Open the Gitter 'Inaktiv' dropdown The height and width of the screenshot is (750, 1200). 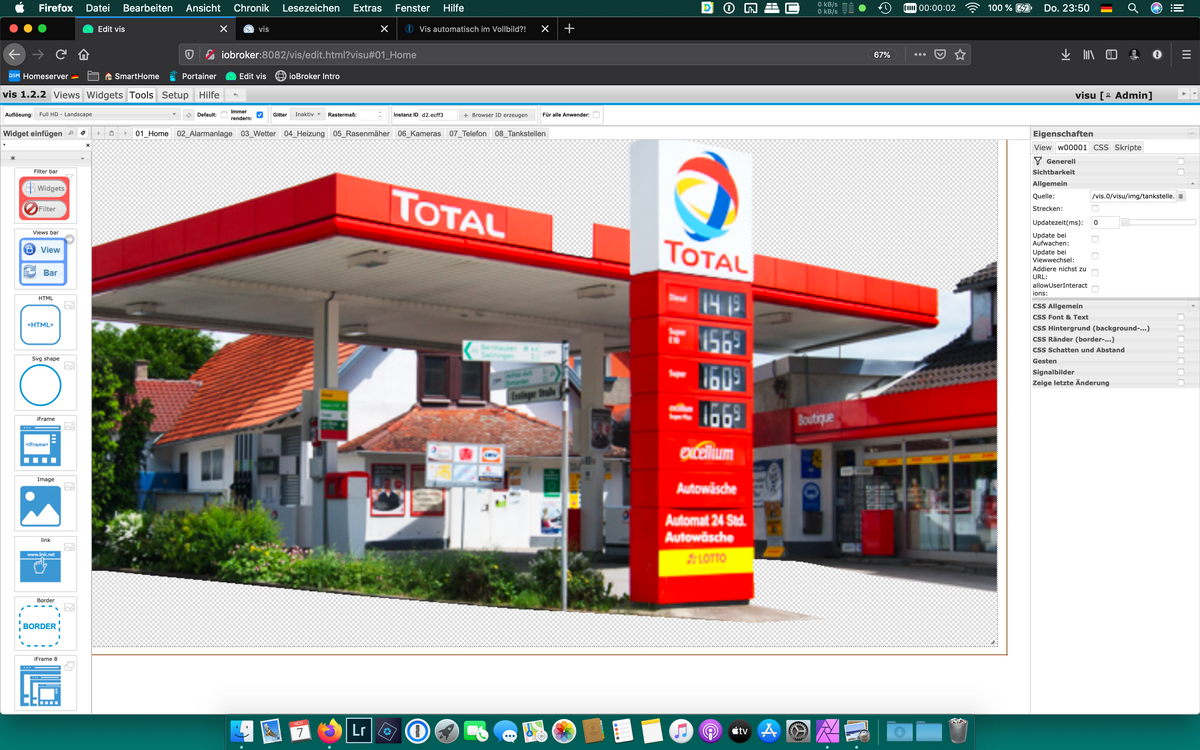307,115
